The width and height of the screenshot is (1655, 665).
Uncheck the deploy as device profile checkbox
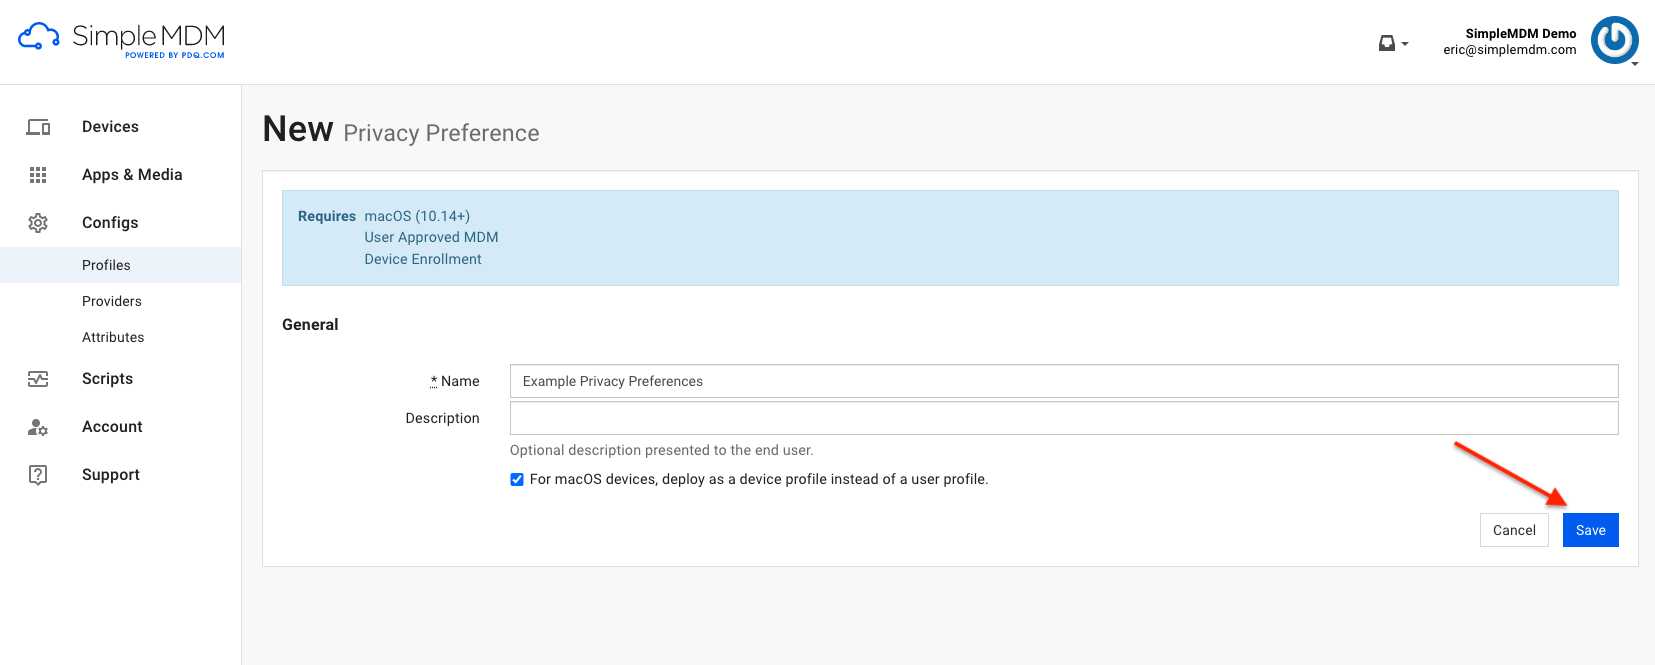(517, 480)
